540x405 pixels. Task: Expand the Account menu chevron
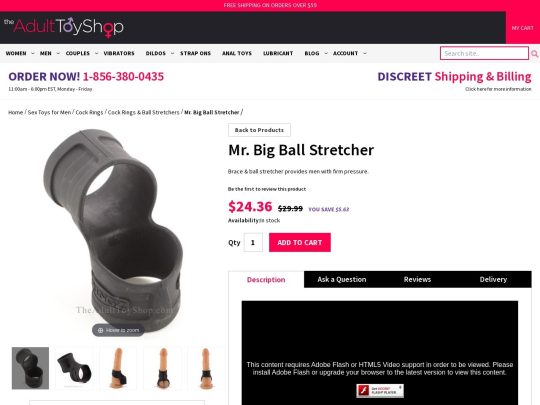click(x=365, y=53)
